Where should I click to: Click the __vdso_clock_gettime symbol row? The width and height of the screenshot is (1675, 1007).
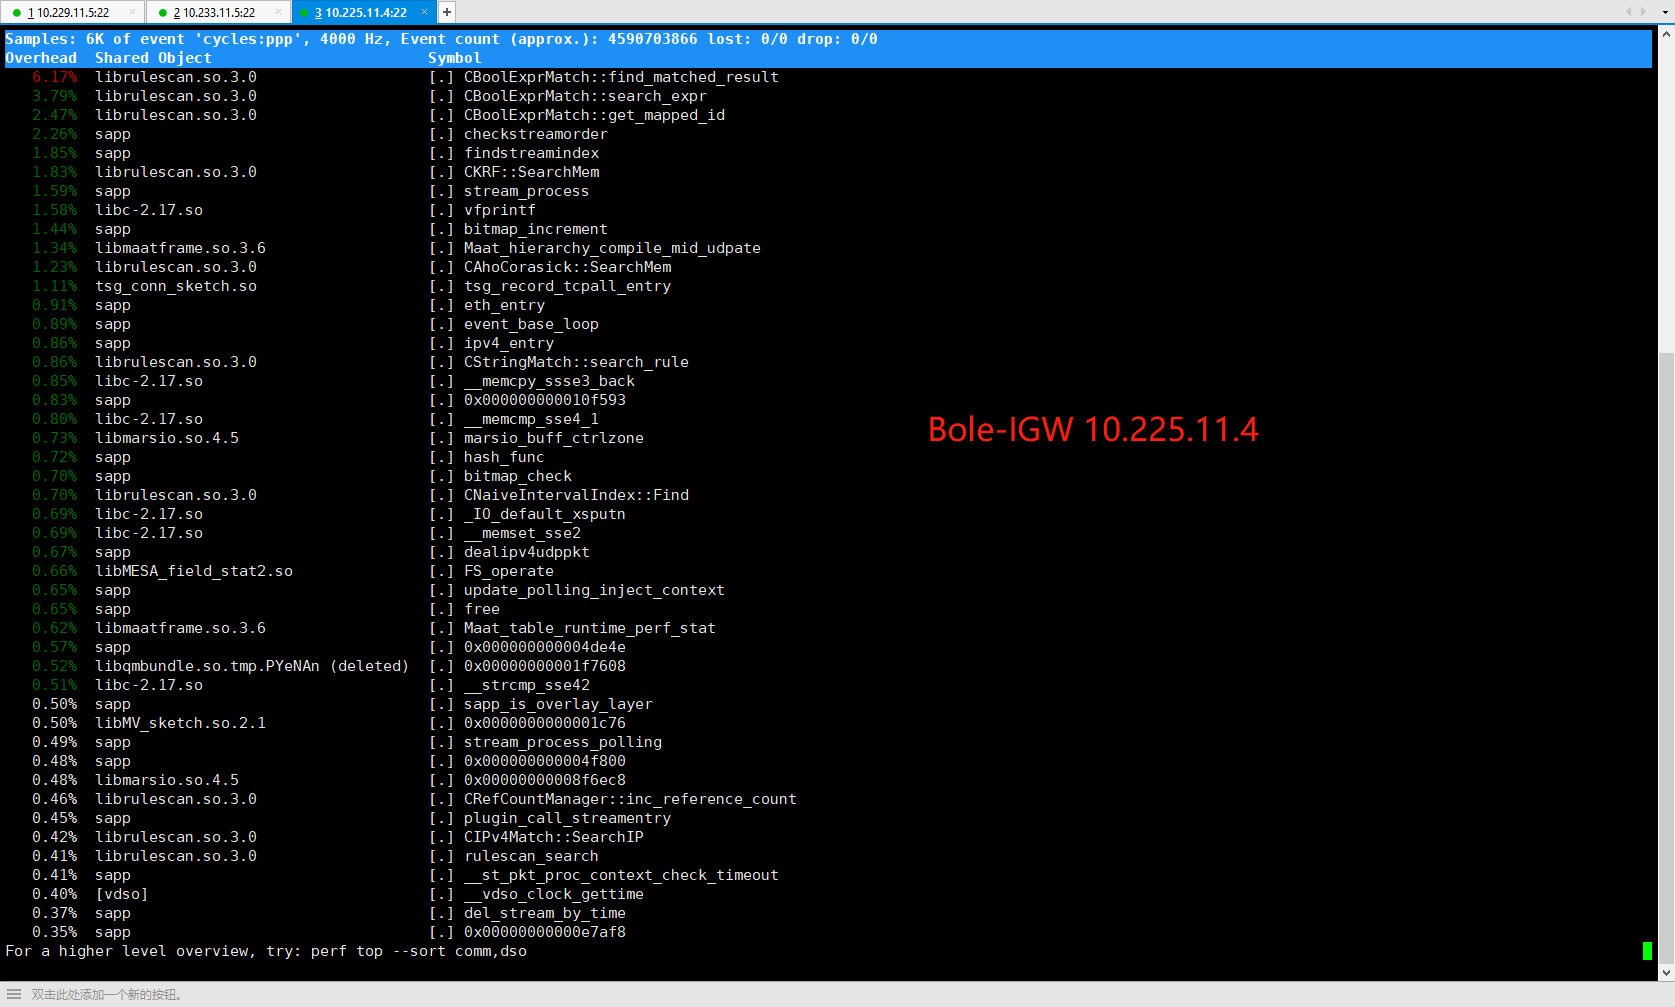[x=553, y=894]
